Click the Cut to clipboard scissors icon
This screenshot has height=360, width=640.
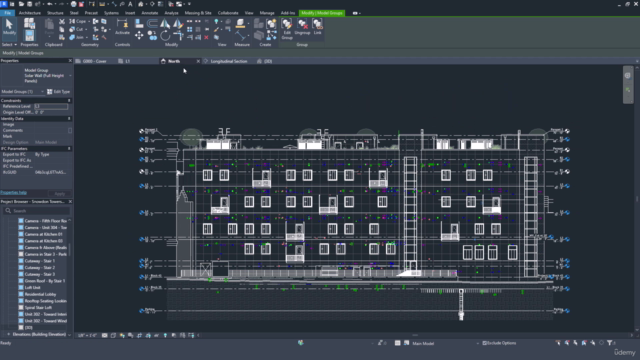62,21
